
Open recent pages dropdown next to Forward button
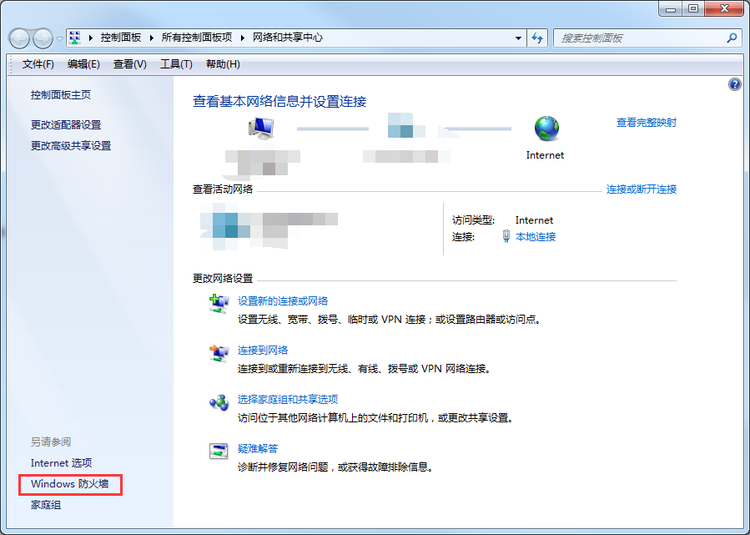pyautogui.click(x=59, y=39)
